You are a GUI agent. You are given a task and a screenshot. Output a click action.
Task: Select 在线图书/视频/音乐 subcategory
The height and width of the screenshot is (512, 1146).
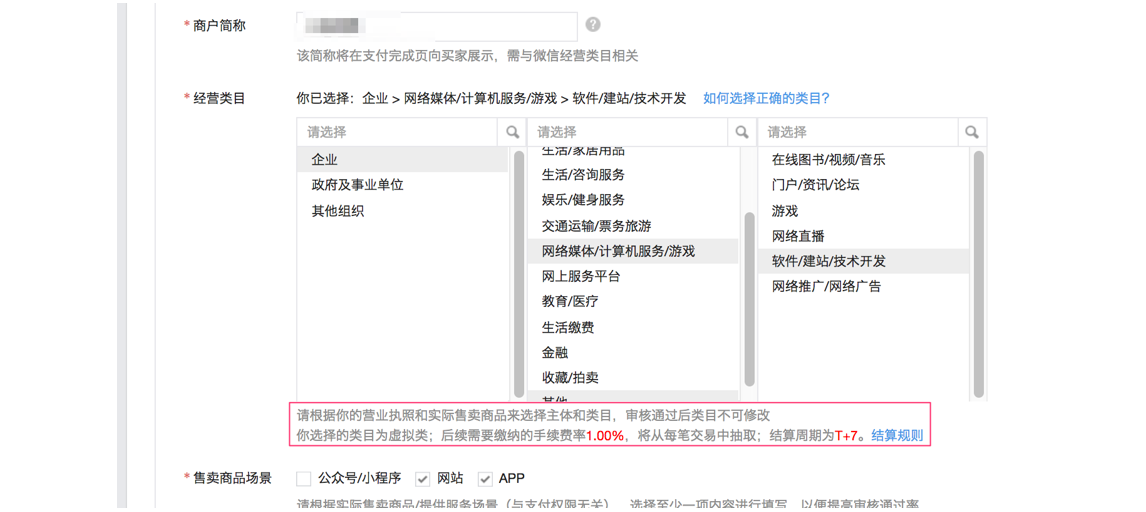863,159
